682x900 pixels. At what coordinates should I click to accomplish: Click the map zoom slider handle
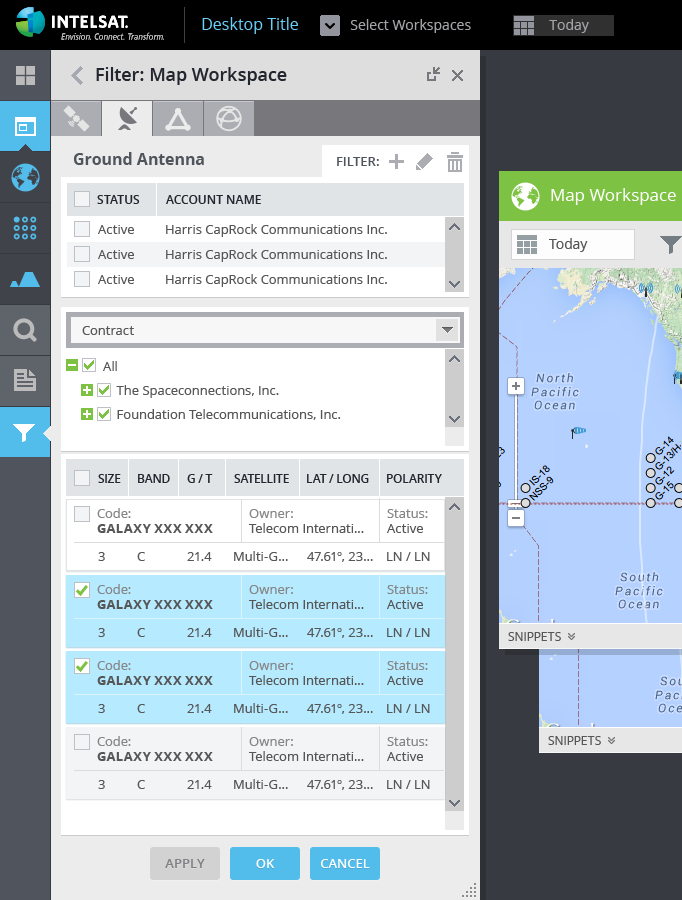coord(516,504)
